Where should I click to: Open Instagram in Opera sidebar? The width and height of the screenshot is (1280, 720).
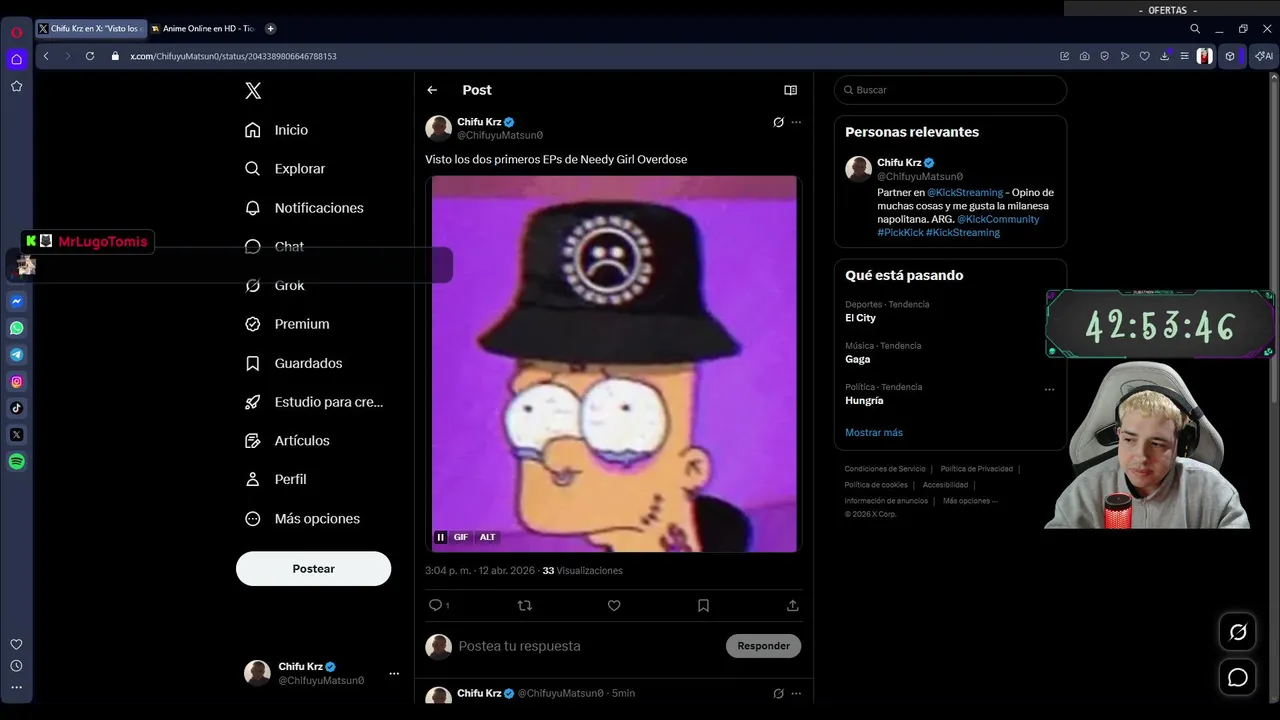(x=17, y=381)
